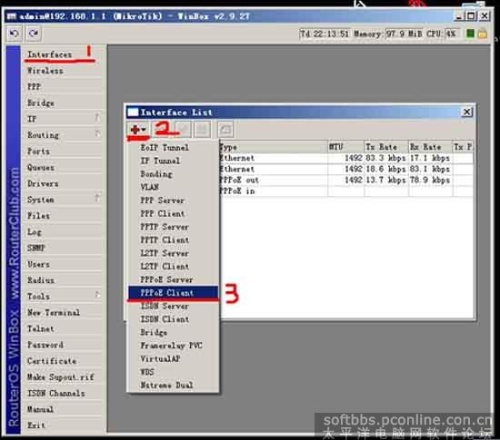Viewport: 500px width, 440px height.
Task: Click the Tx Rate column header
Action: [387, 147]
